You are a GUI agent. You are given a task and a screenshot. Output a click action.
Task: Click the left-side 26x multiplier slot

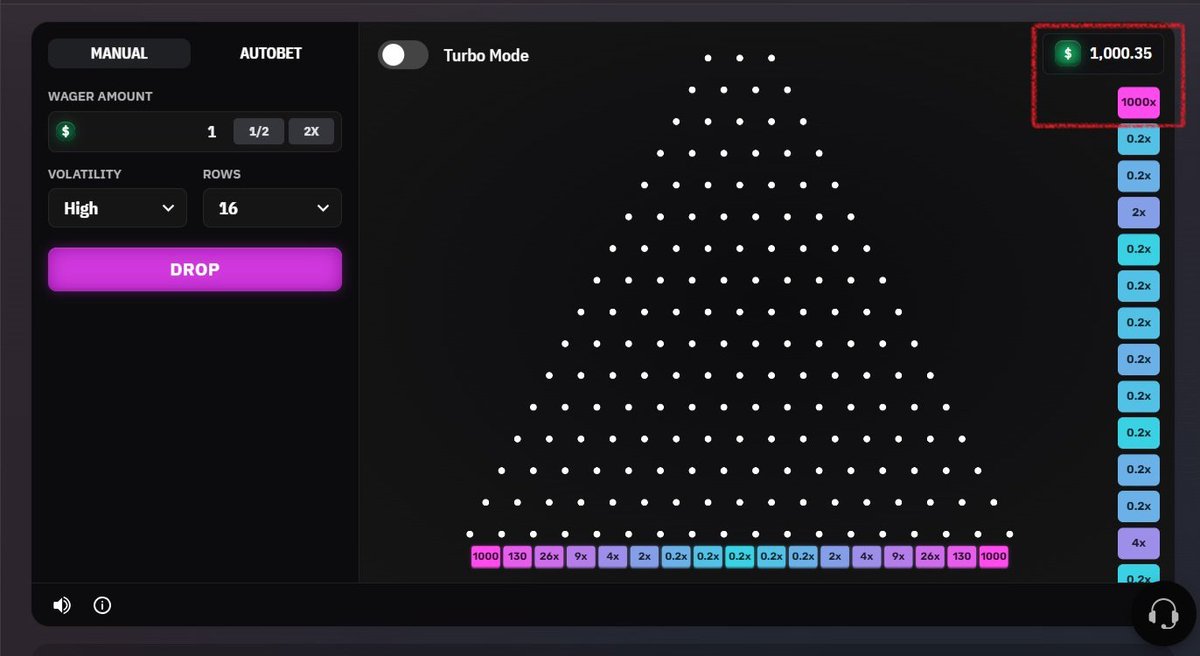point(549,557)
